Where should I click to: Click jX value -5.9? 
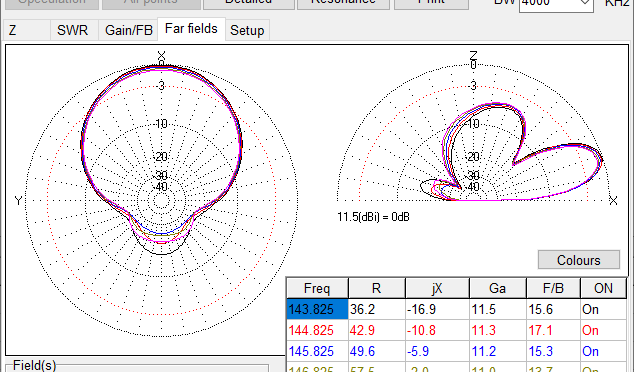[437, 351]
